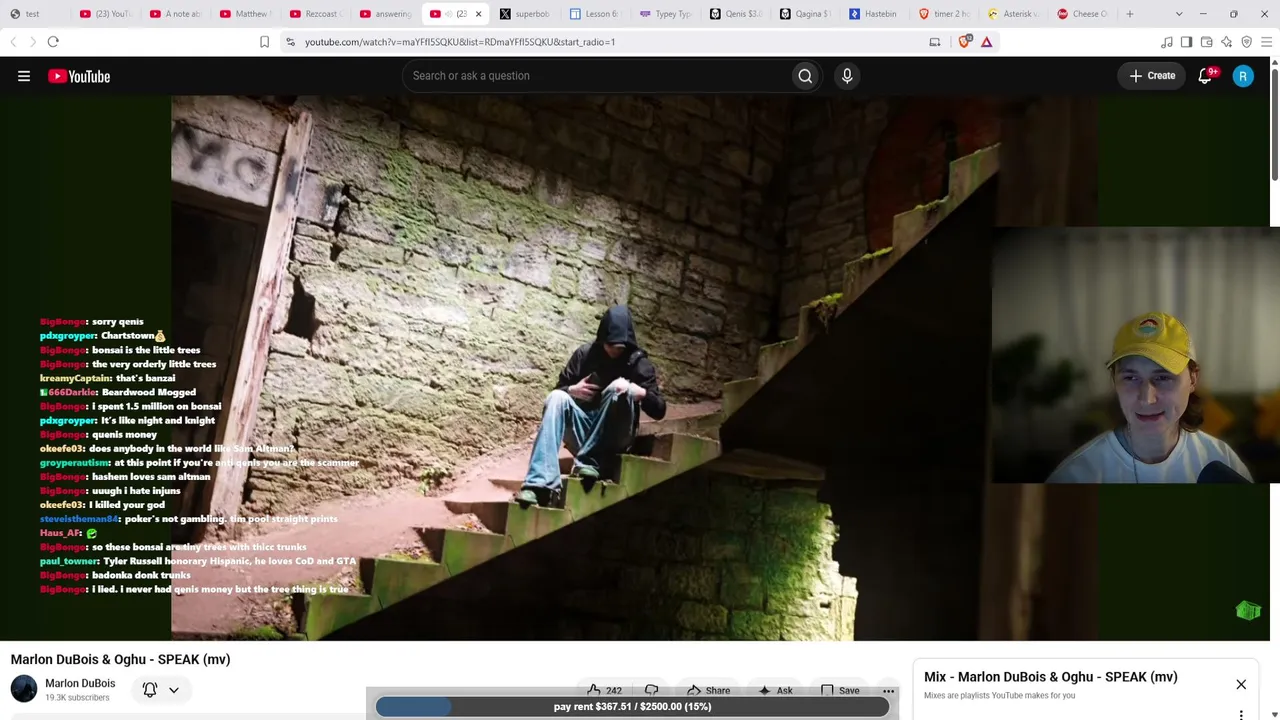This screenshot has height=720, width=1280.
Task: Switch to the 'Typey Type' tab
Action: (x=665, y=14)
